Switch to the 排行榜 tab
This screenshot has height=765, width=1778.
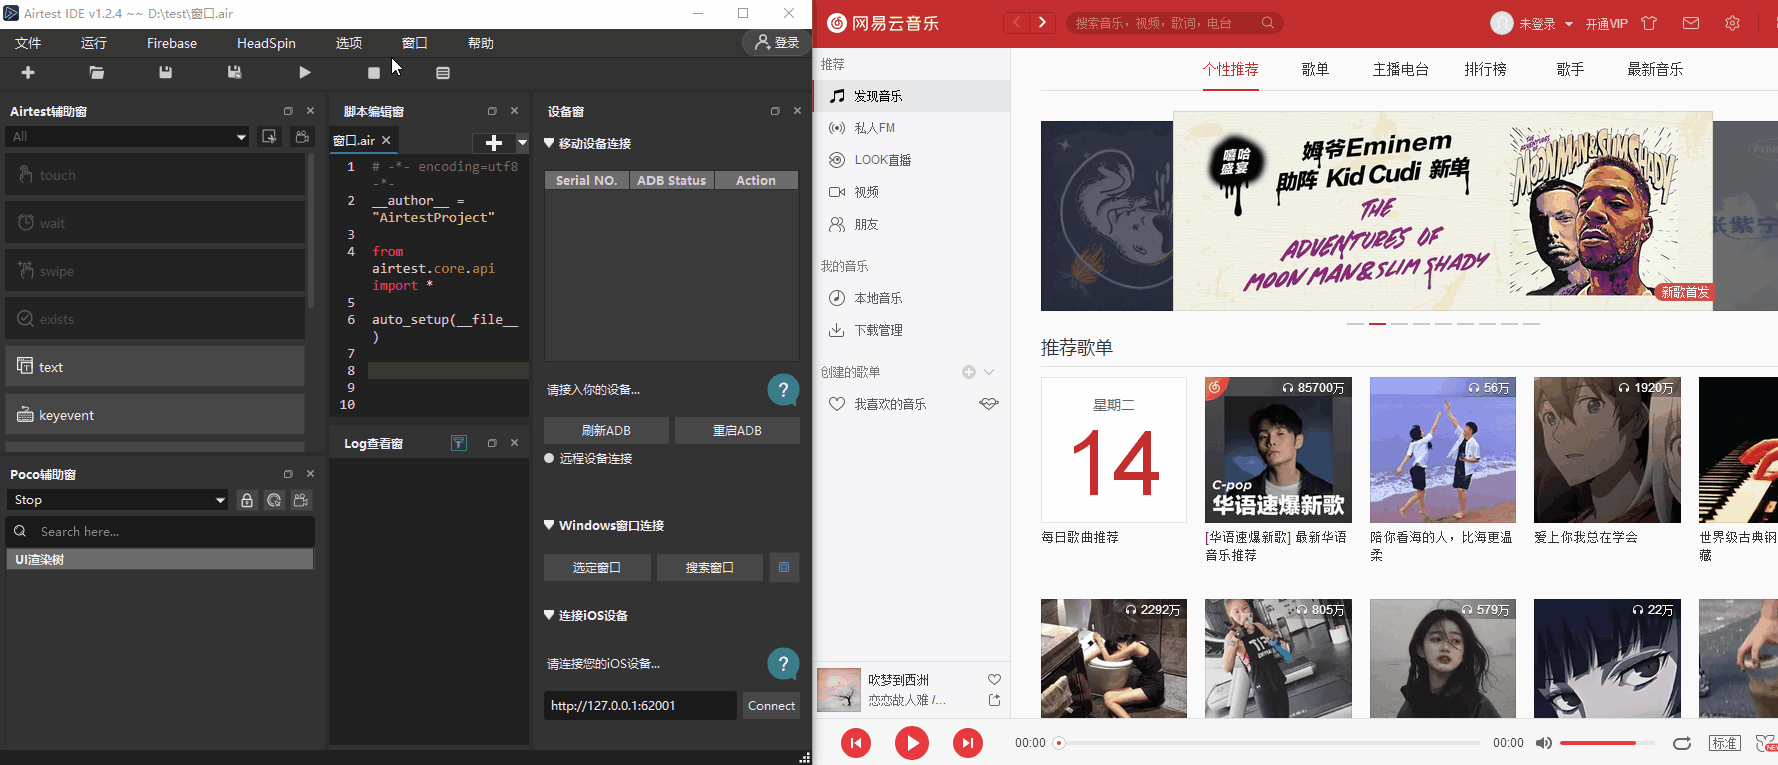[1486, 69]
